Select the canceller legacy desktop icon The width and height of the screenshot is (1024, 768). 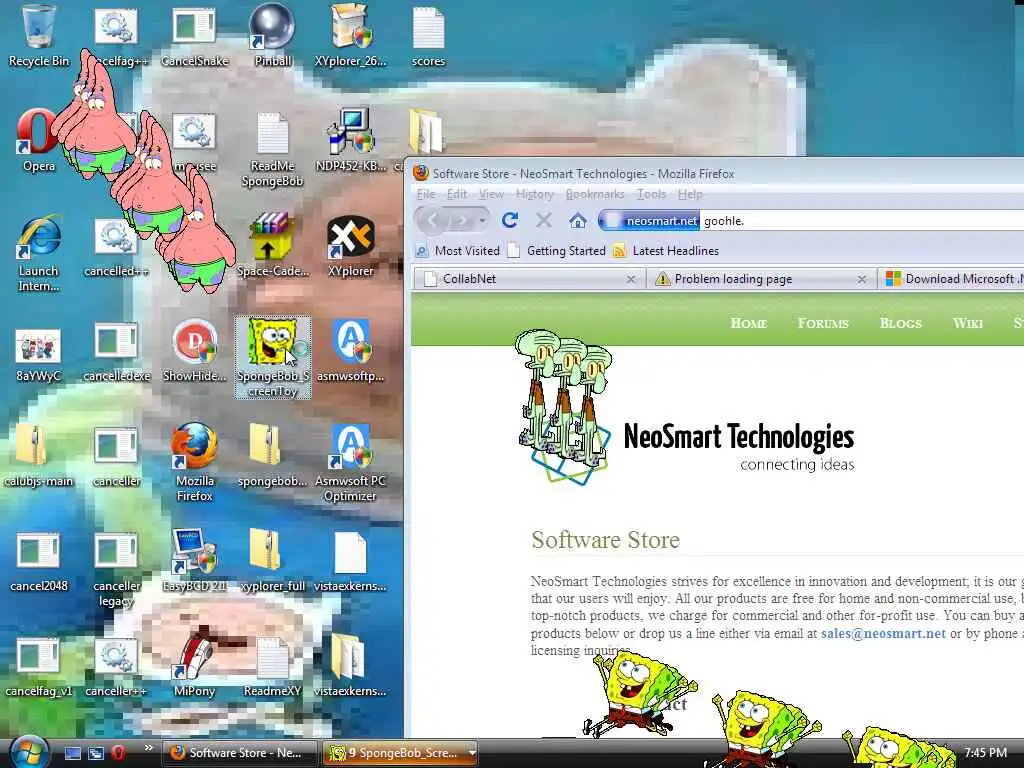116,568
